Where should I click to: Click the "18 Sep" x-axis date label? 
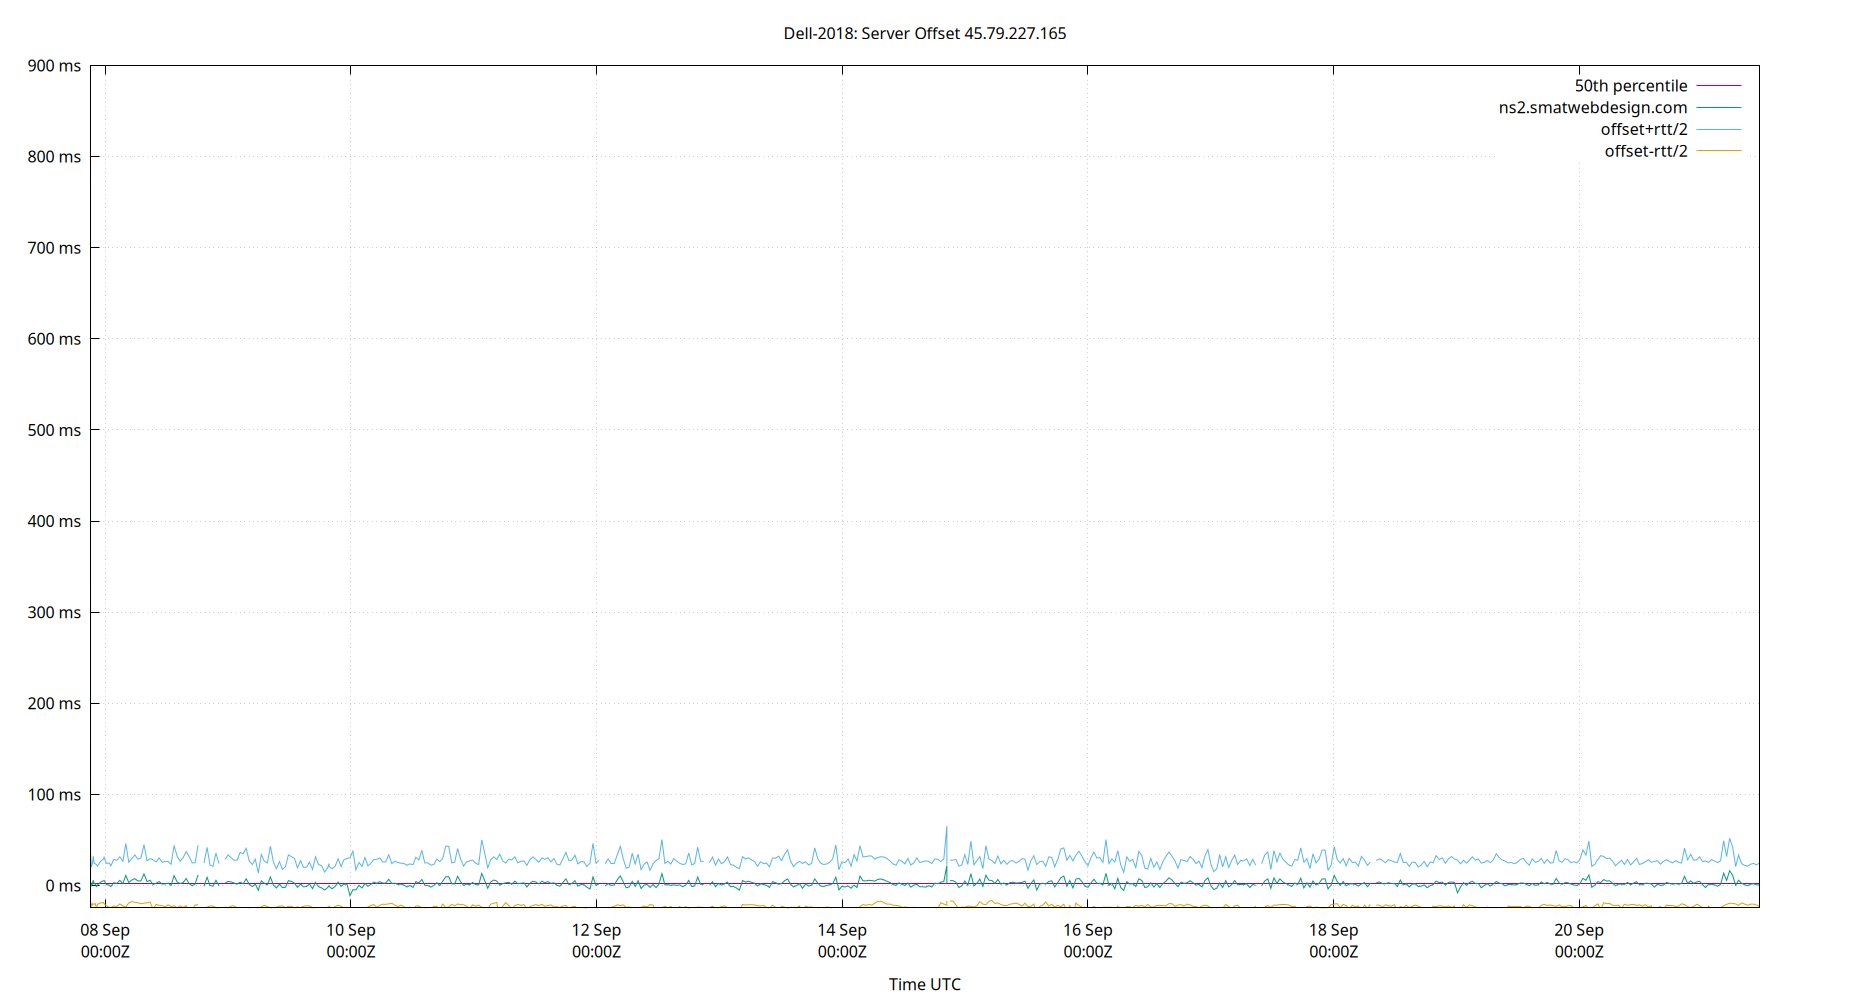[1333, 930]
